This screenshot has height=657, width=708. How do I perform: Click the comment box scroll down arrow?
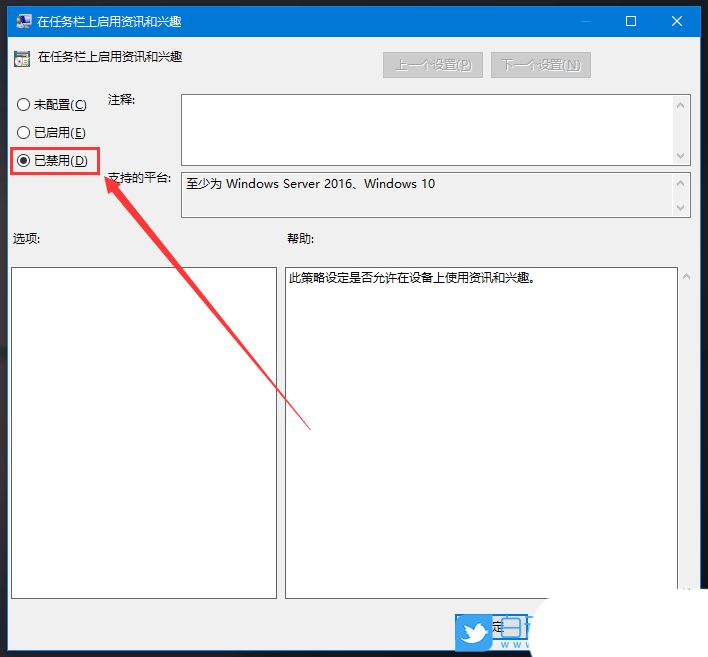[x=680, y=156]
